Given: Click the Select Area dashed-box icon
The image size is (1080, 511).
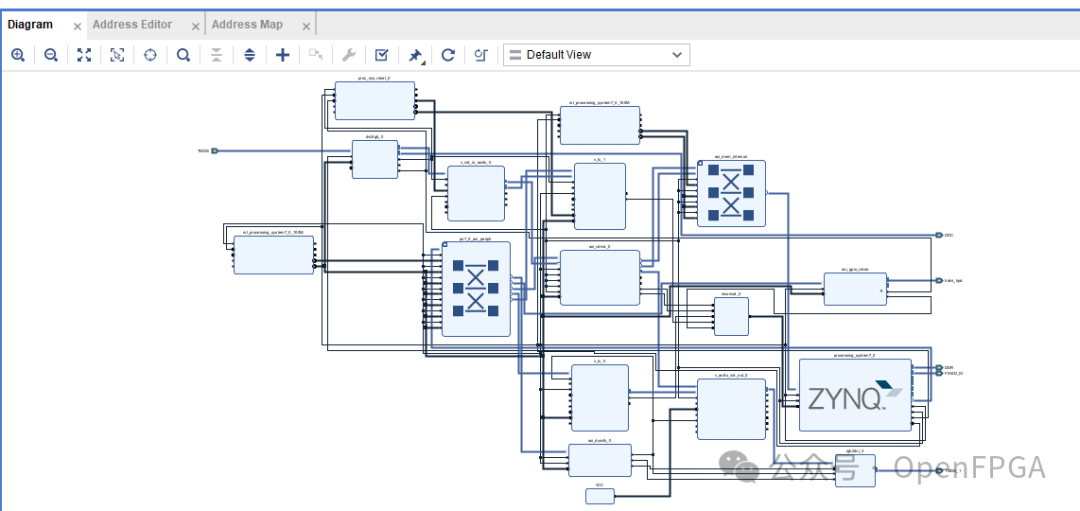Looking at the screenshot, I should coord(117,55).
